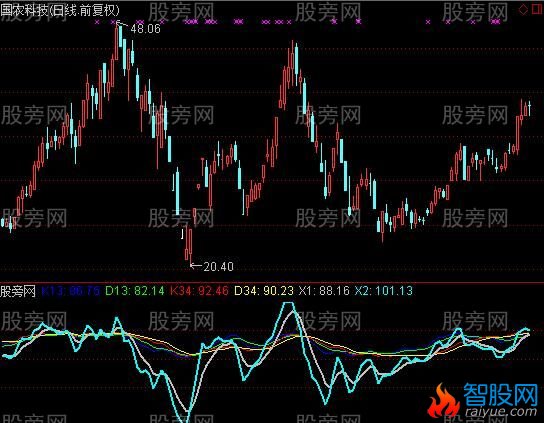544x423 pixels.
Task: Select the D13: 82.14 indicator label
Action: pyautogui.click(x=135, y=291)
